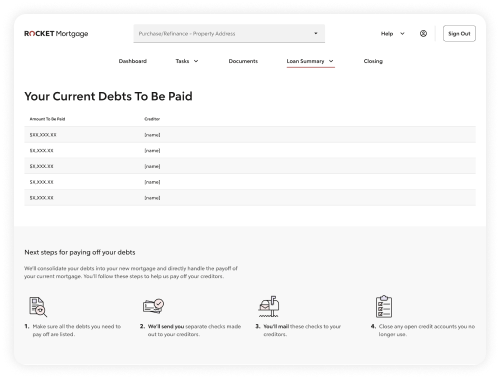Select the $XX,XXX.XX amount in first row

coord(43,135)
